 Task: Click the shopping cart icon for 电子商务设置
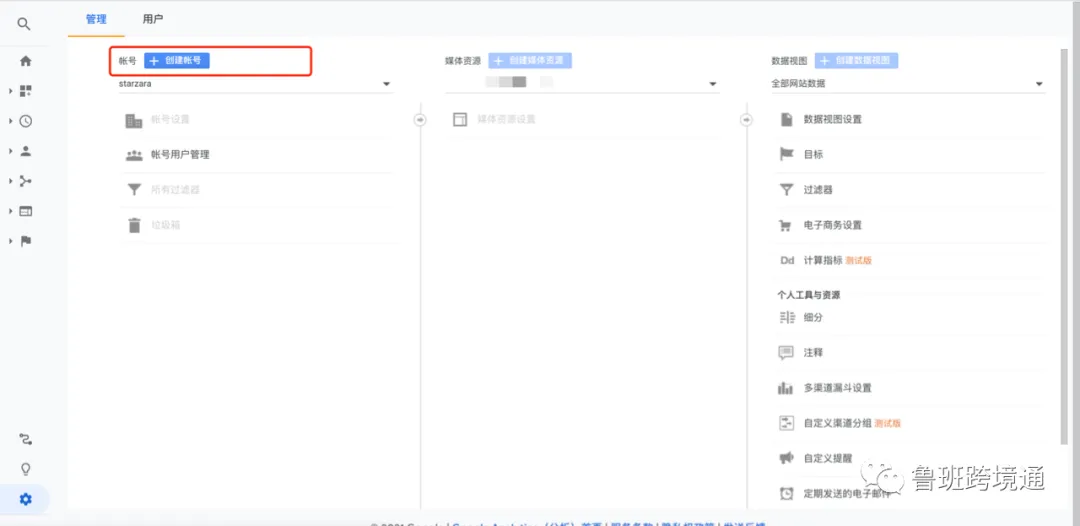point(785,225)
